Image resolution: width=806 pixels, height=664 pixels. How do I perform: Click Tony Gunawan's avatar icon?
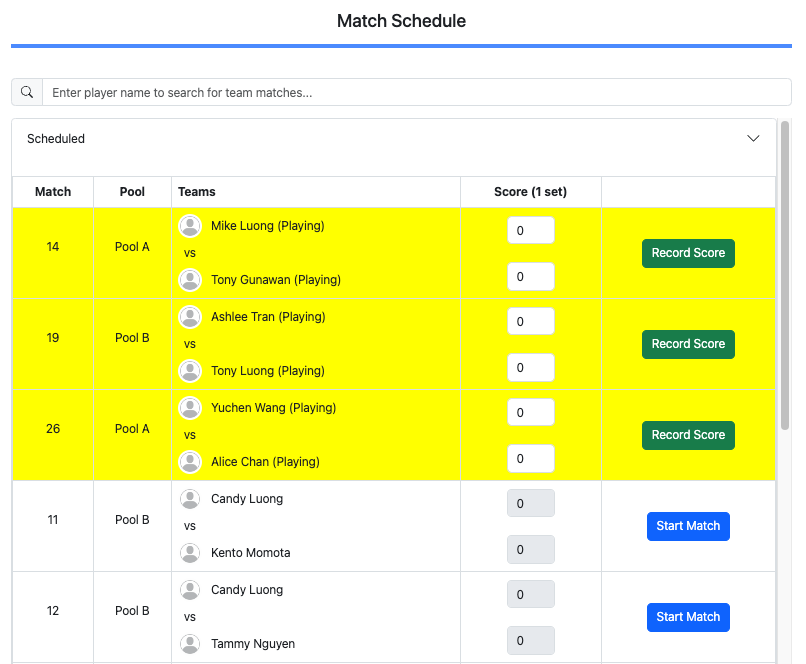click(190, 280)
